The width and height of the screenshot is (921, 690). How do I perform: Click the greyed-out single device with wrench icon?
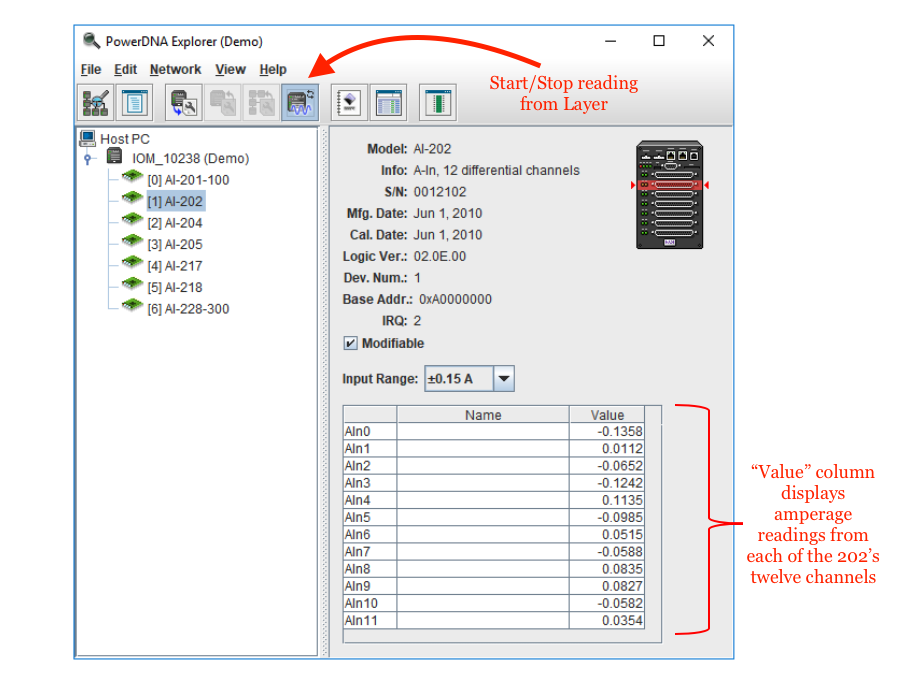223,103
